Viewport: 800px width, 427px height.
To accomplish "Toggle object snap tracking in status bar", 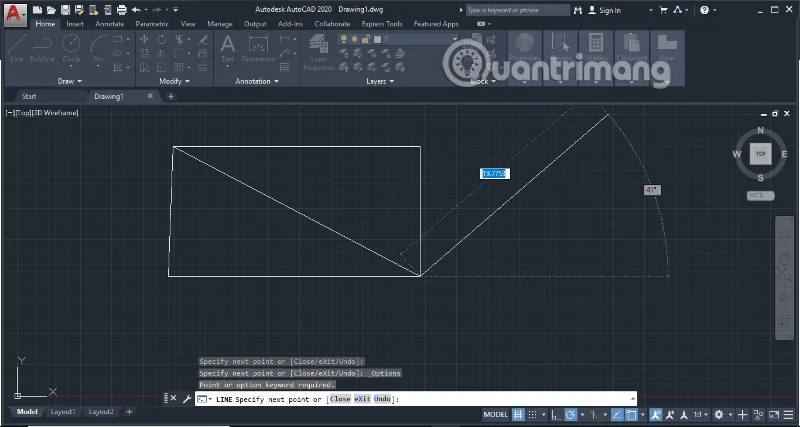I will pos(616,414).
